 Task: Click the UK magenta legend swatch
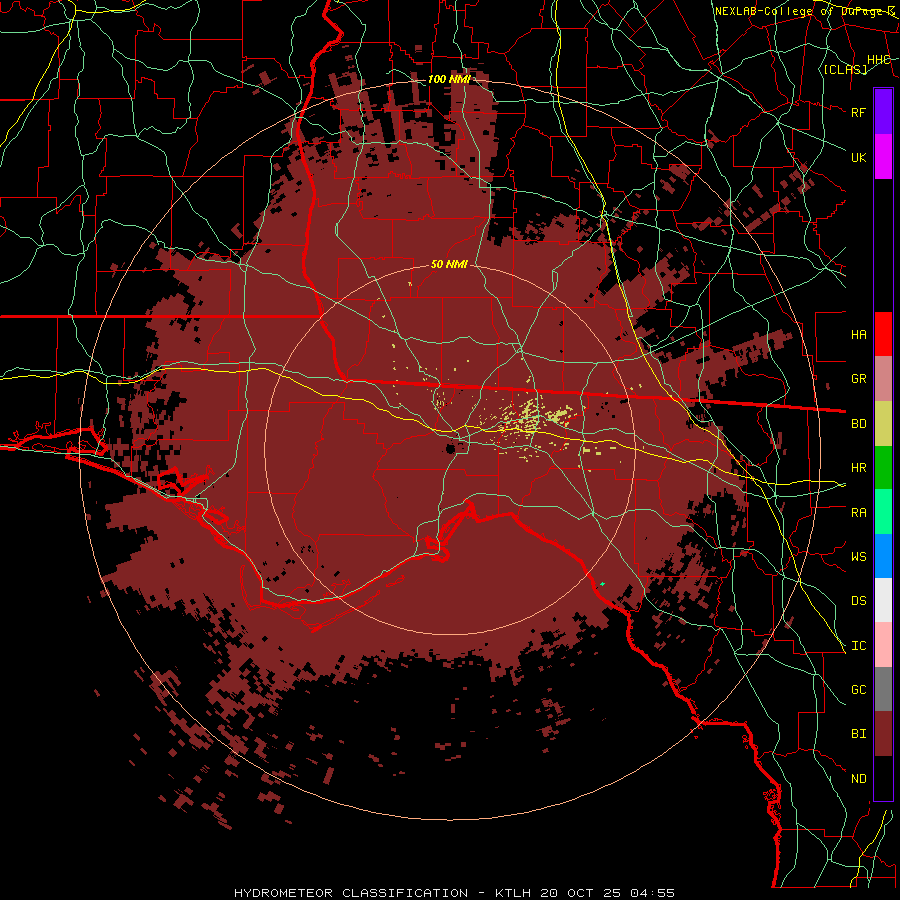point(883,157)
